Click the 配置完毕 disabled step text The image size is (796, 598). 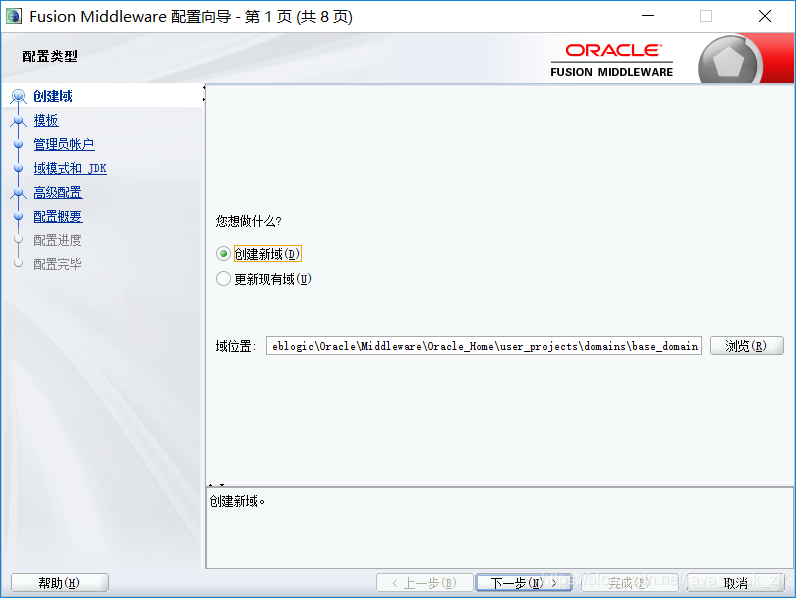pos(57,264)
